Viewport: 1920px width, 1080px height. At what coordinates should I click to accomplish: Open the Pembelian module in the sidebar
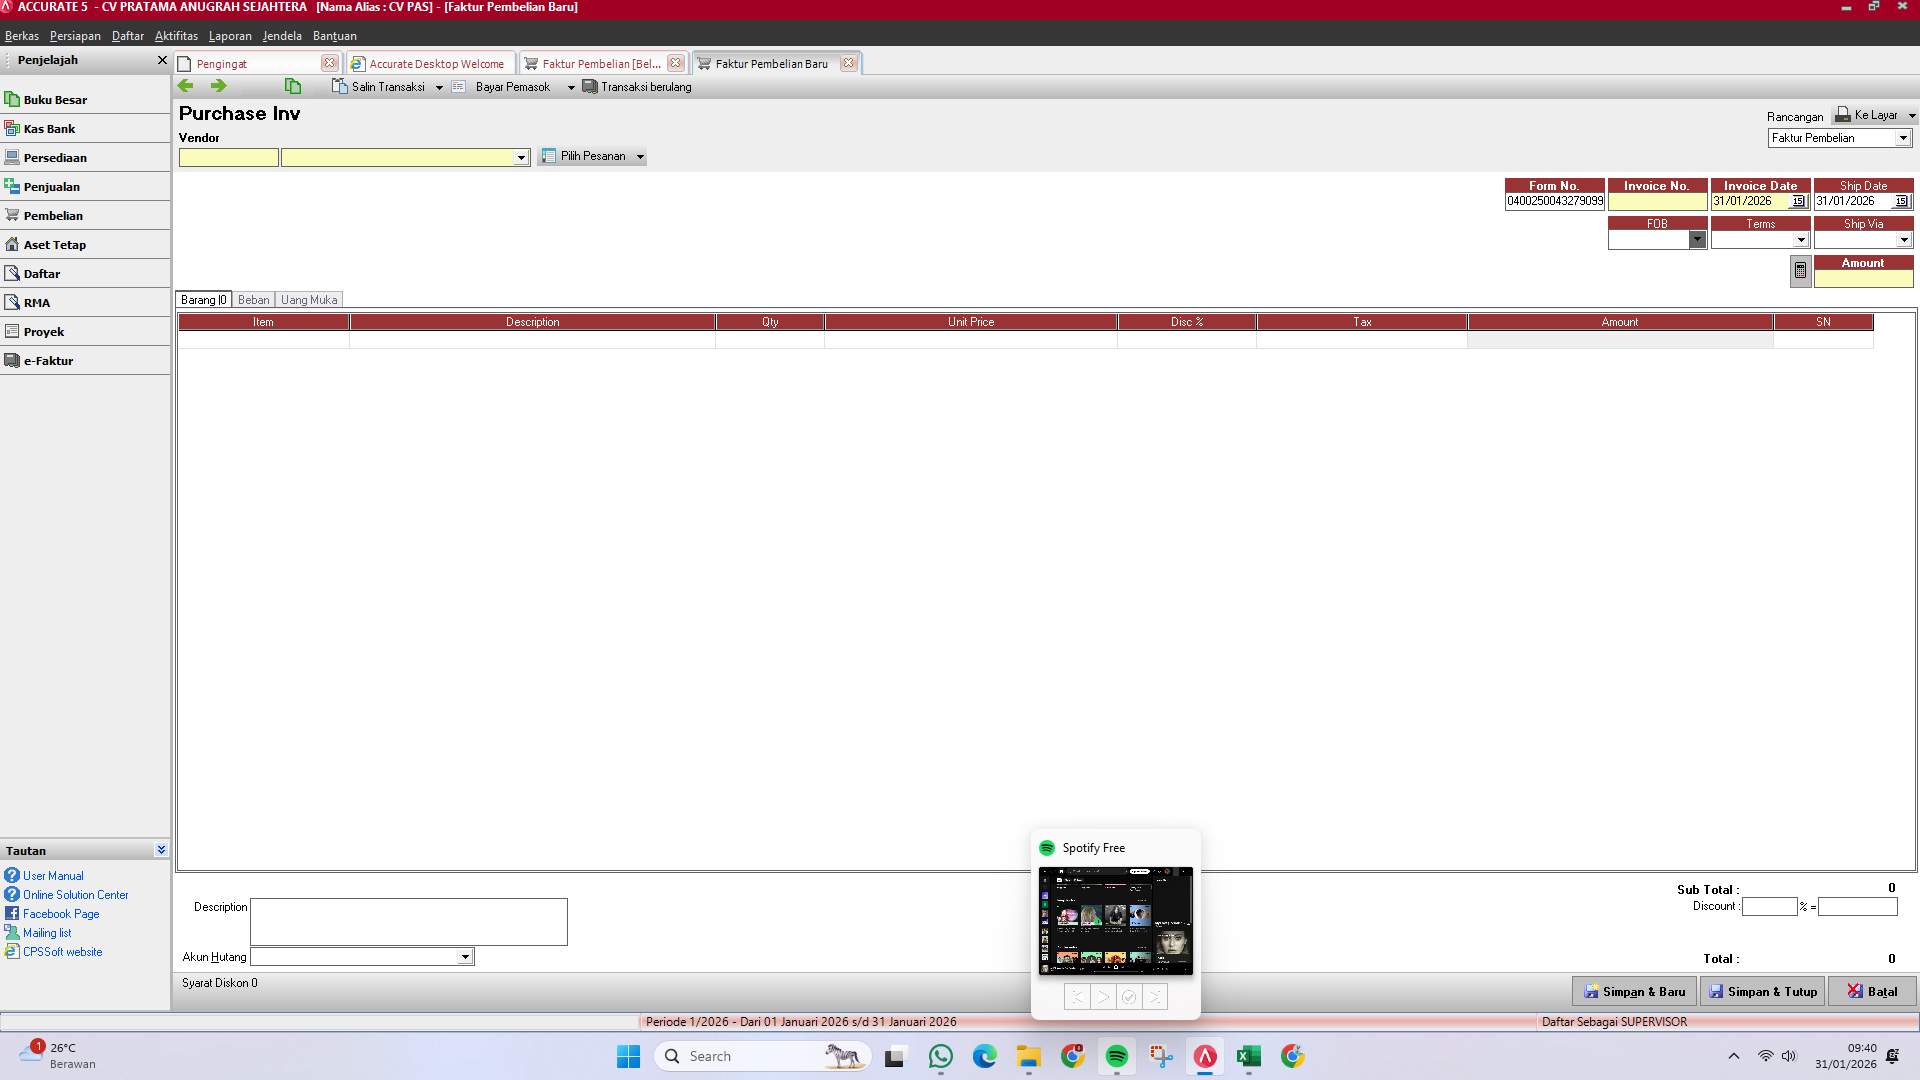54,215
